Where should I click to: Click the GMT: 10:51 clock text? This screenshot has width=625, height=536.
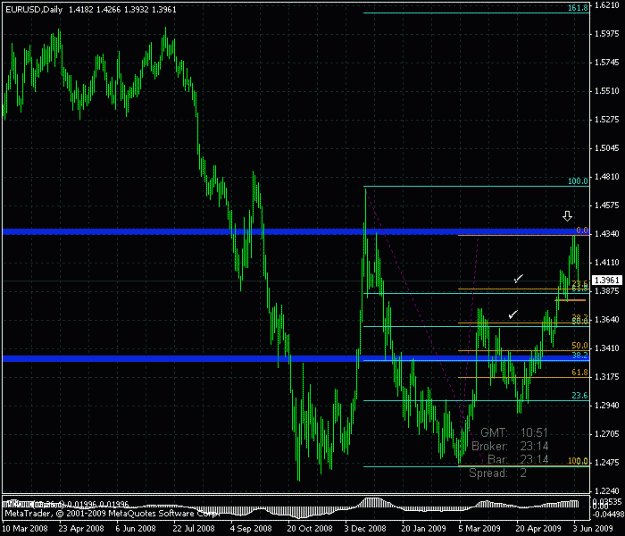(x=514, y=433)
